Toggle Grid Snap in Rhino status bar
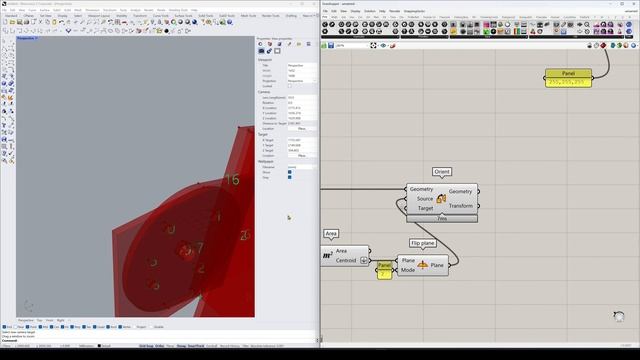640x360 pixels. pos(146,346)
